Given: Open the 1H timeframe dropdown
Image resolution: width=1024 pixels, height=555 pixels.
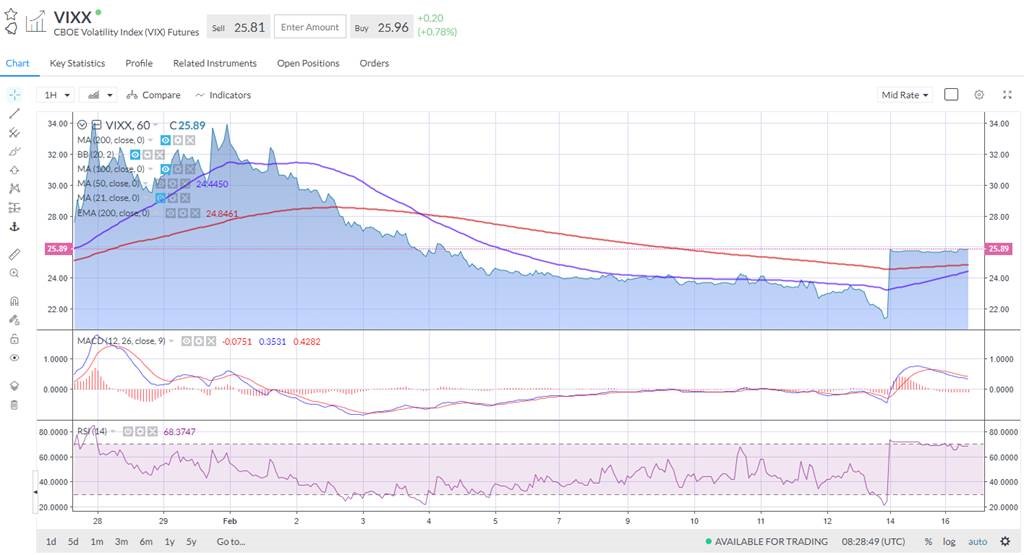Looking at the screenshot, I should 57,95.
